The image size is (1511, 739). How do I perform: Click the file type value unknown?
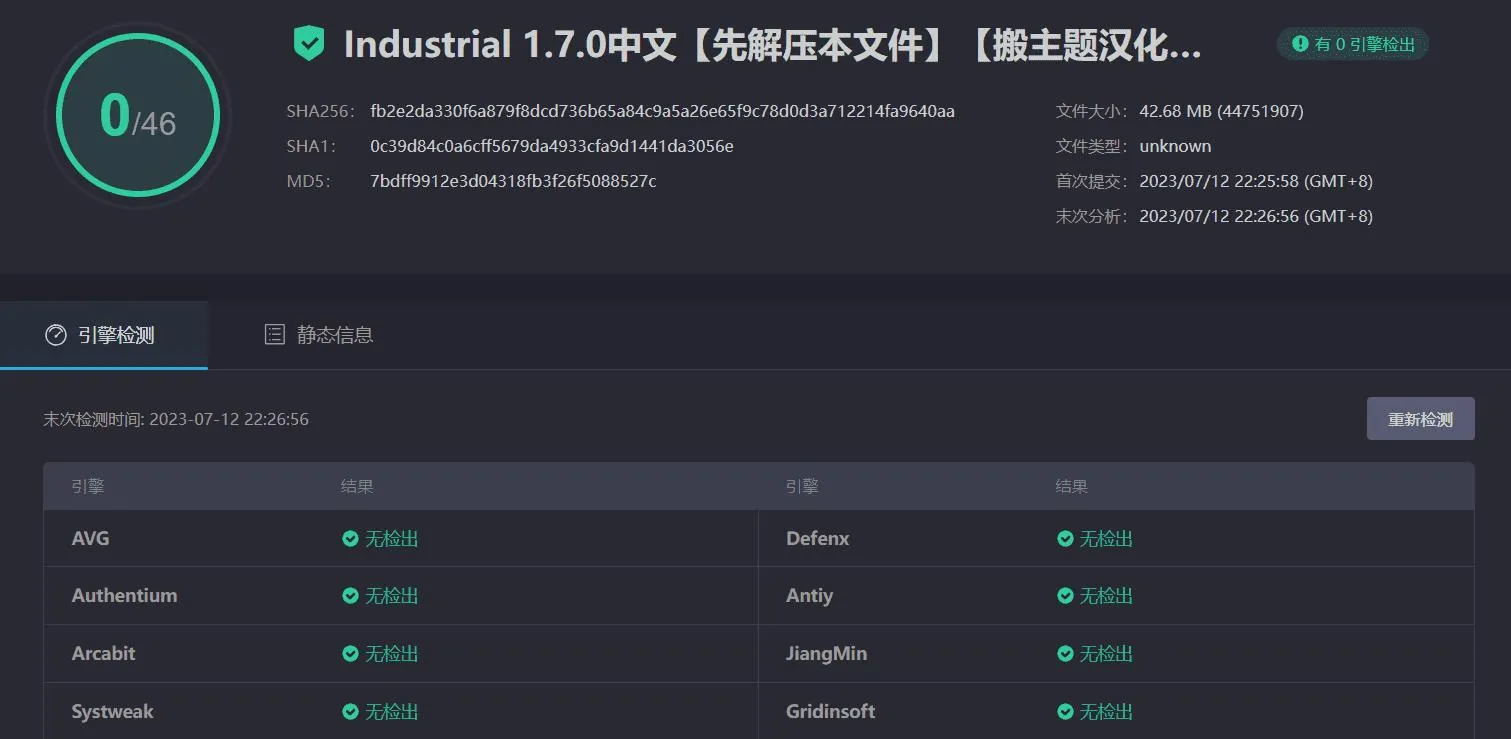[1175, 146]
